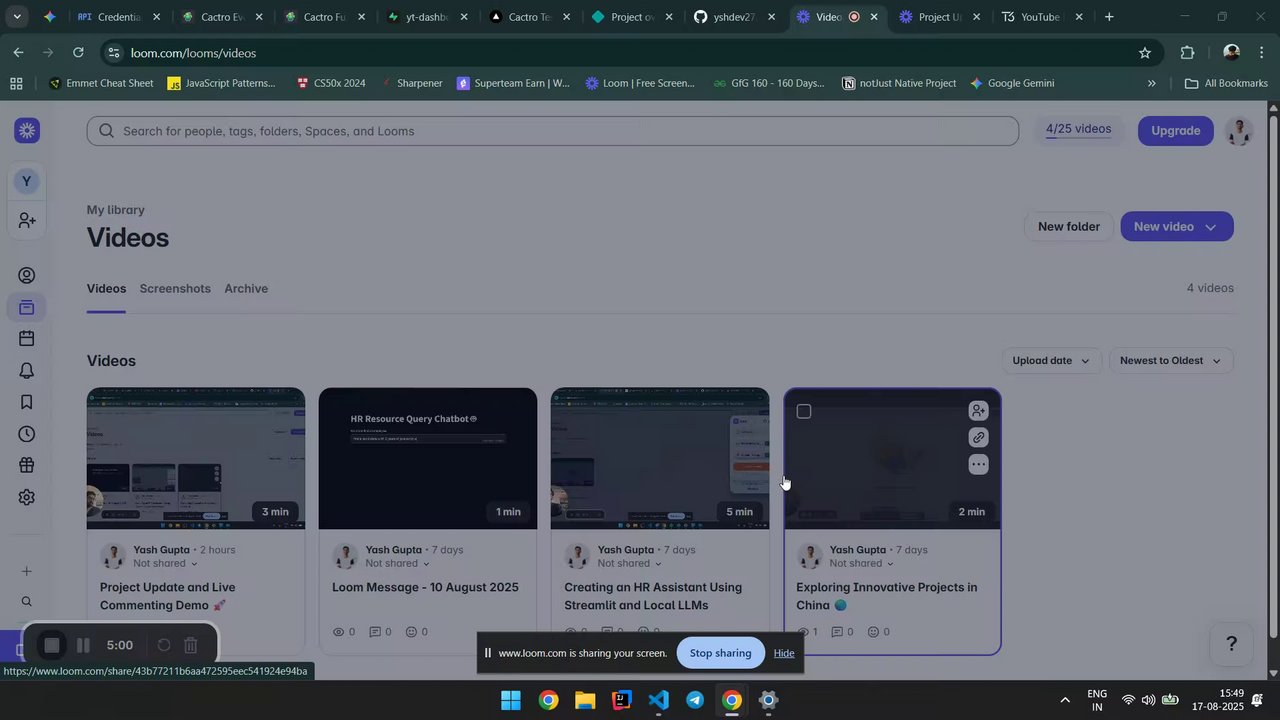This screenshot has height=720, width=1280.
Task: Open File Explorer from the taskbar
Action: tap(585, 700)
